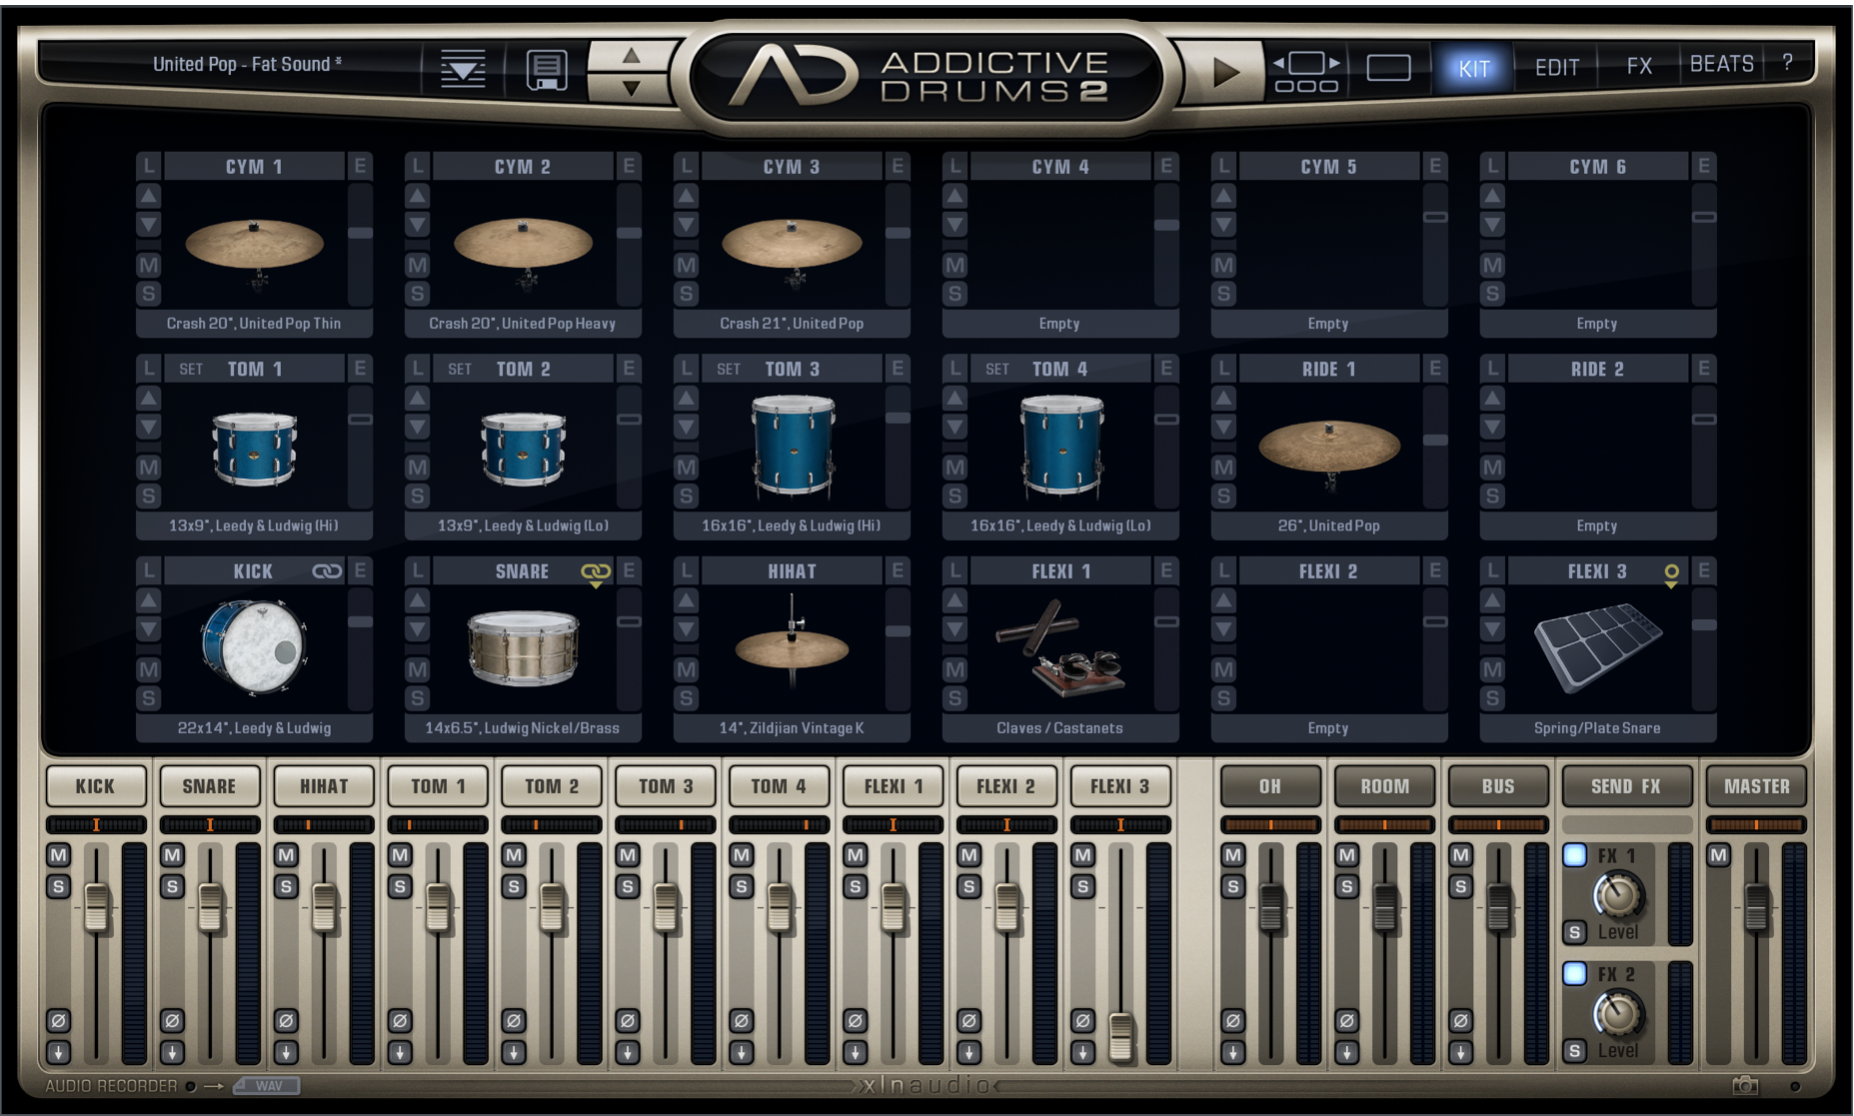
Task: Open load menu (L) for the Snare slot
Action: (418, 571)
